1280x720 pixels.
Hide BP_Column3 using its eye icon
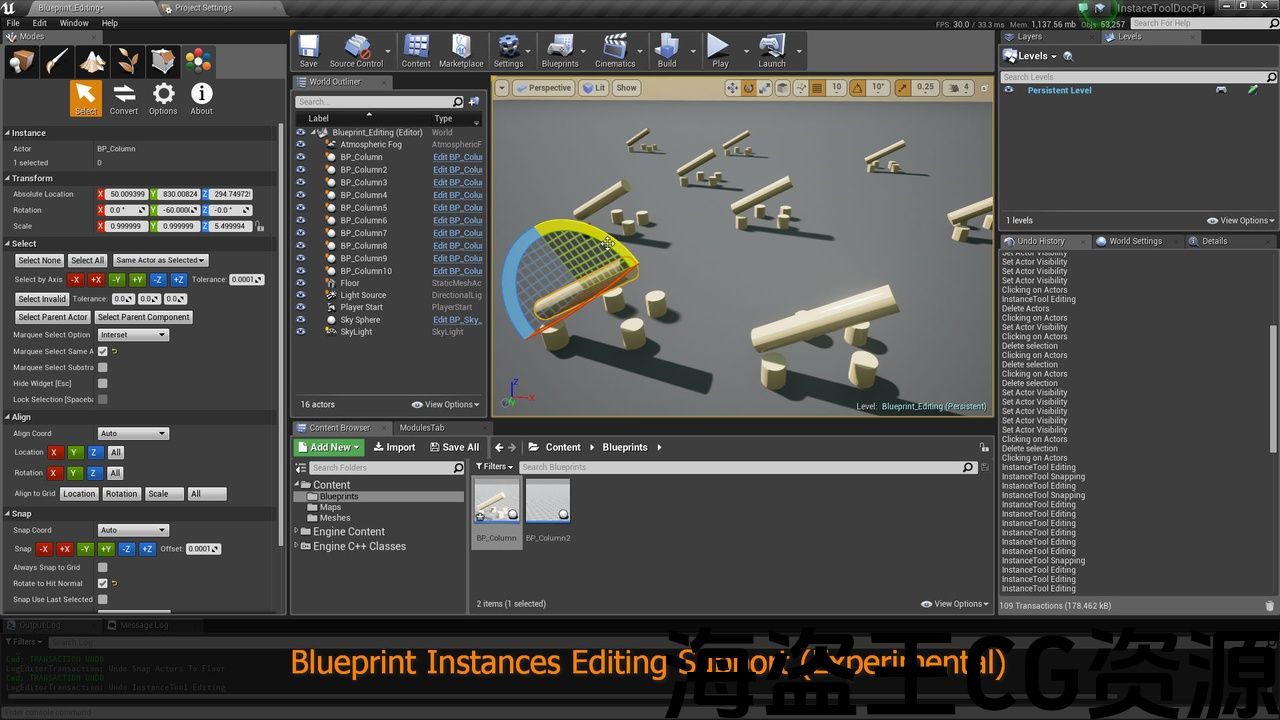click(300, 182)
